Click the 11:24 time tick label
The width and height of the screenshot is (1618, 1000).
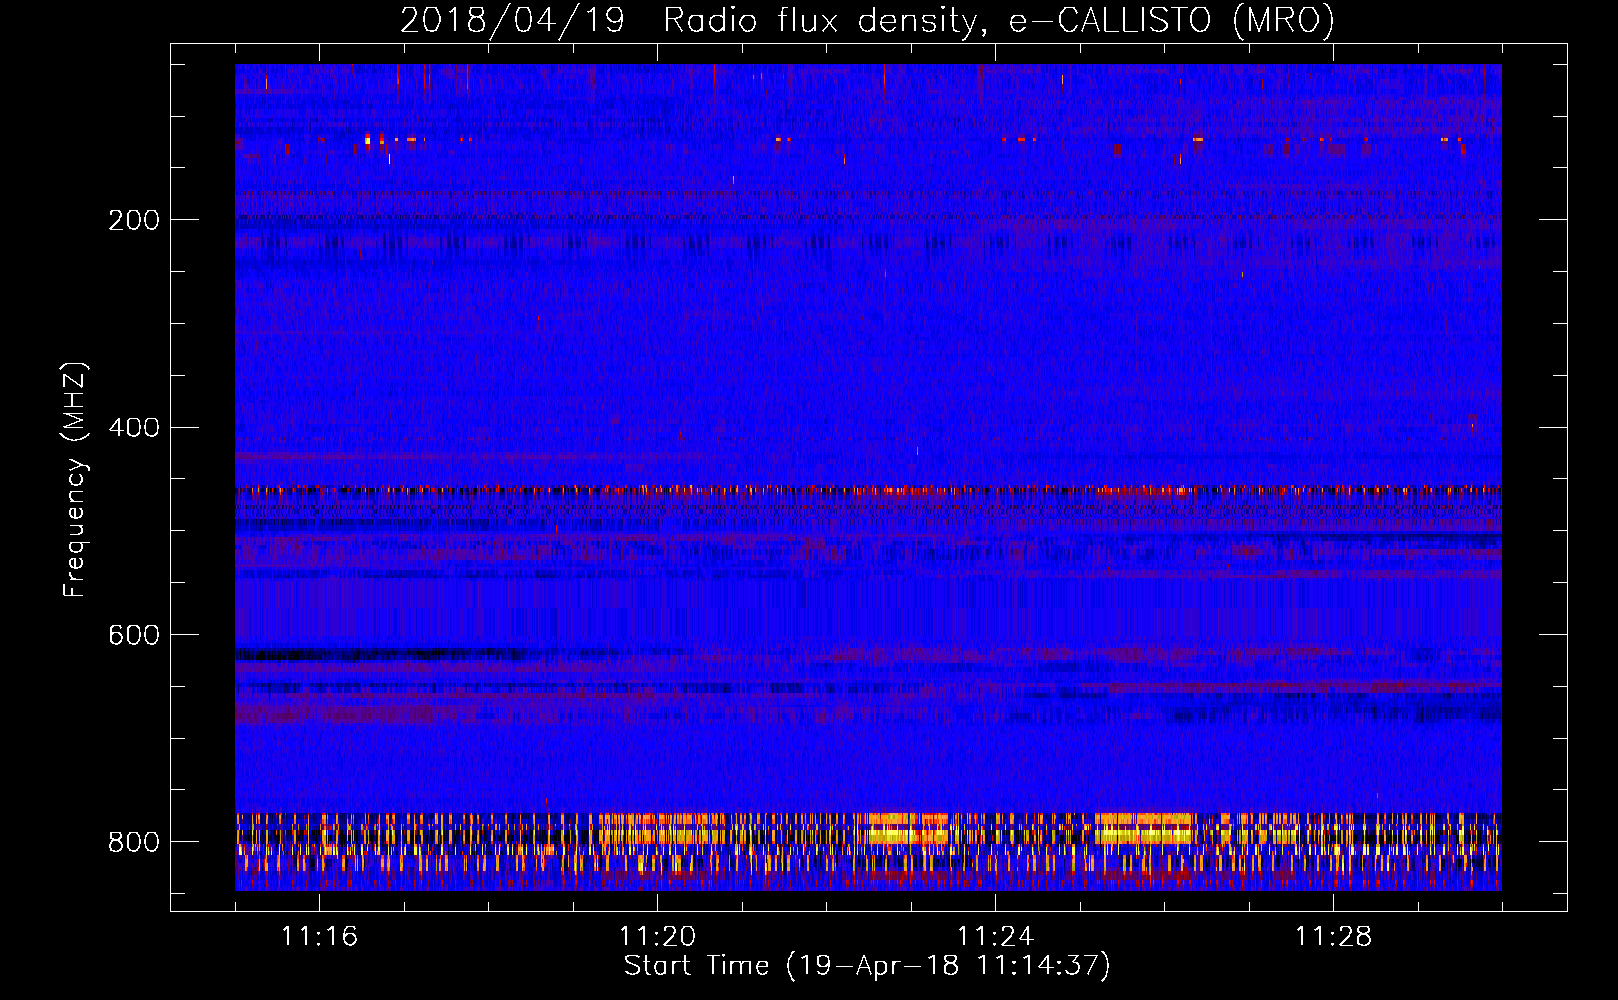995,936
